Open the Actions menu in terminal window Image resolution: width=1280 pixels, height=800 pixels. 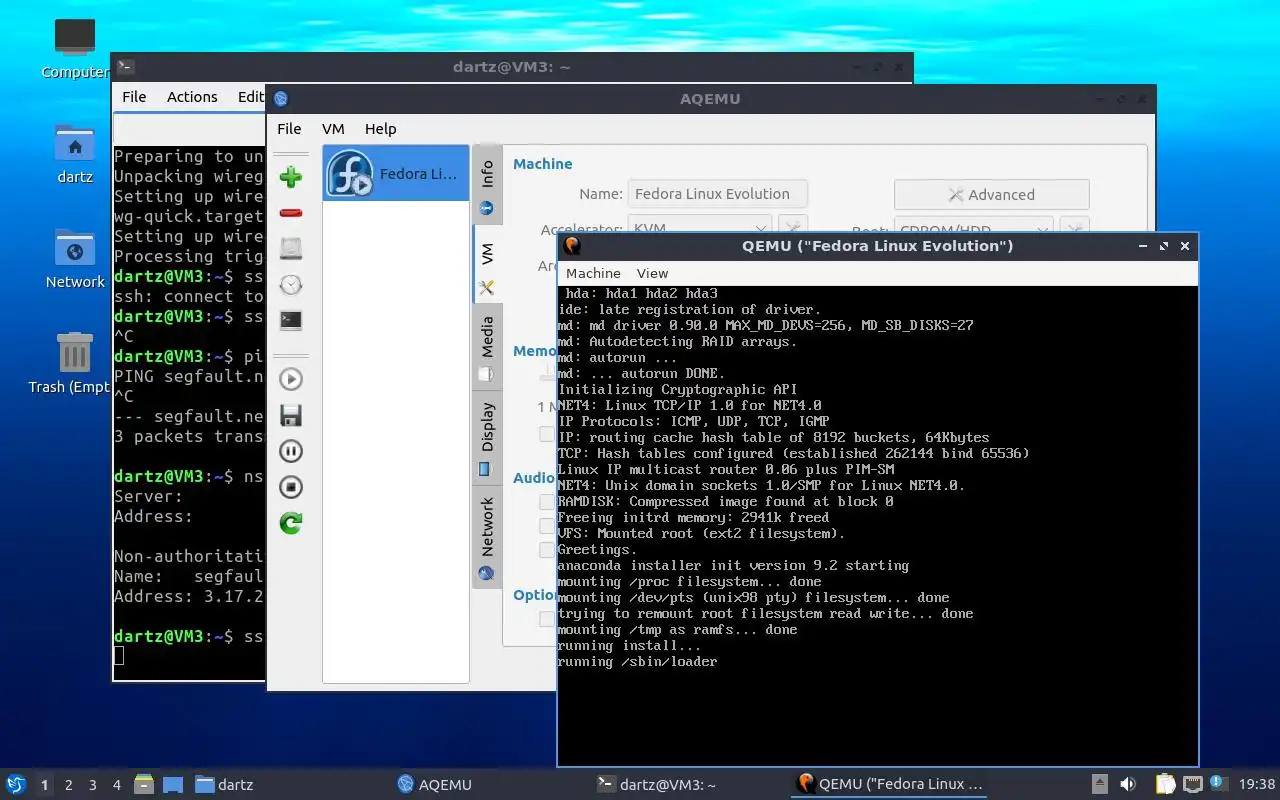click(192, 97)
